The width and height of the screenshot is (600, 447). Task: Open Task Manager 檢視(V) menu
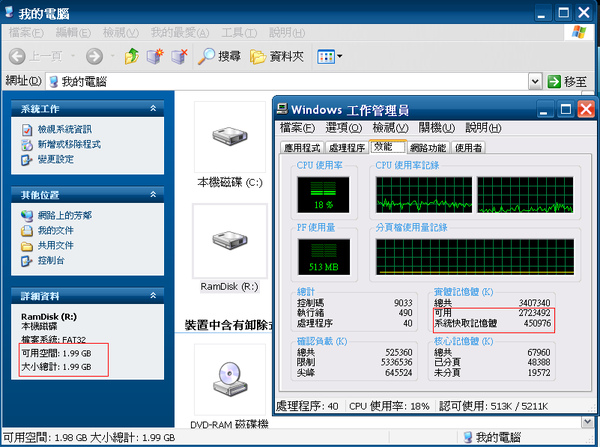391,127
